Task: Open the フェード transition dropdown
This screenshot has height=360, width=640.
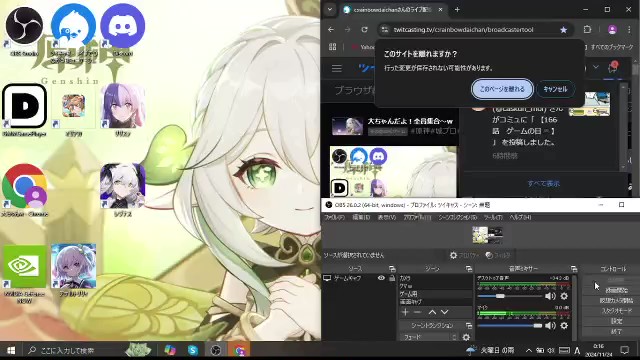Action: click(x=429, y=337)
